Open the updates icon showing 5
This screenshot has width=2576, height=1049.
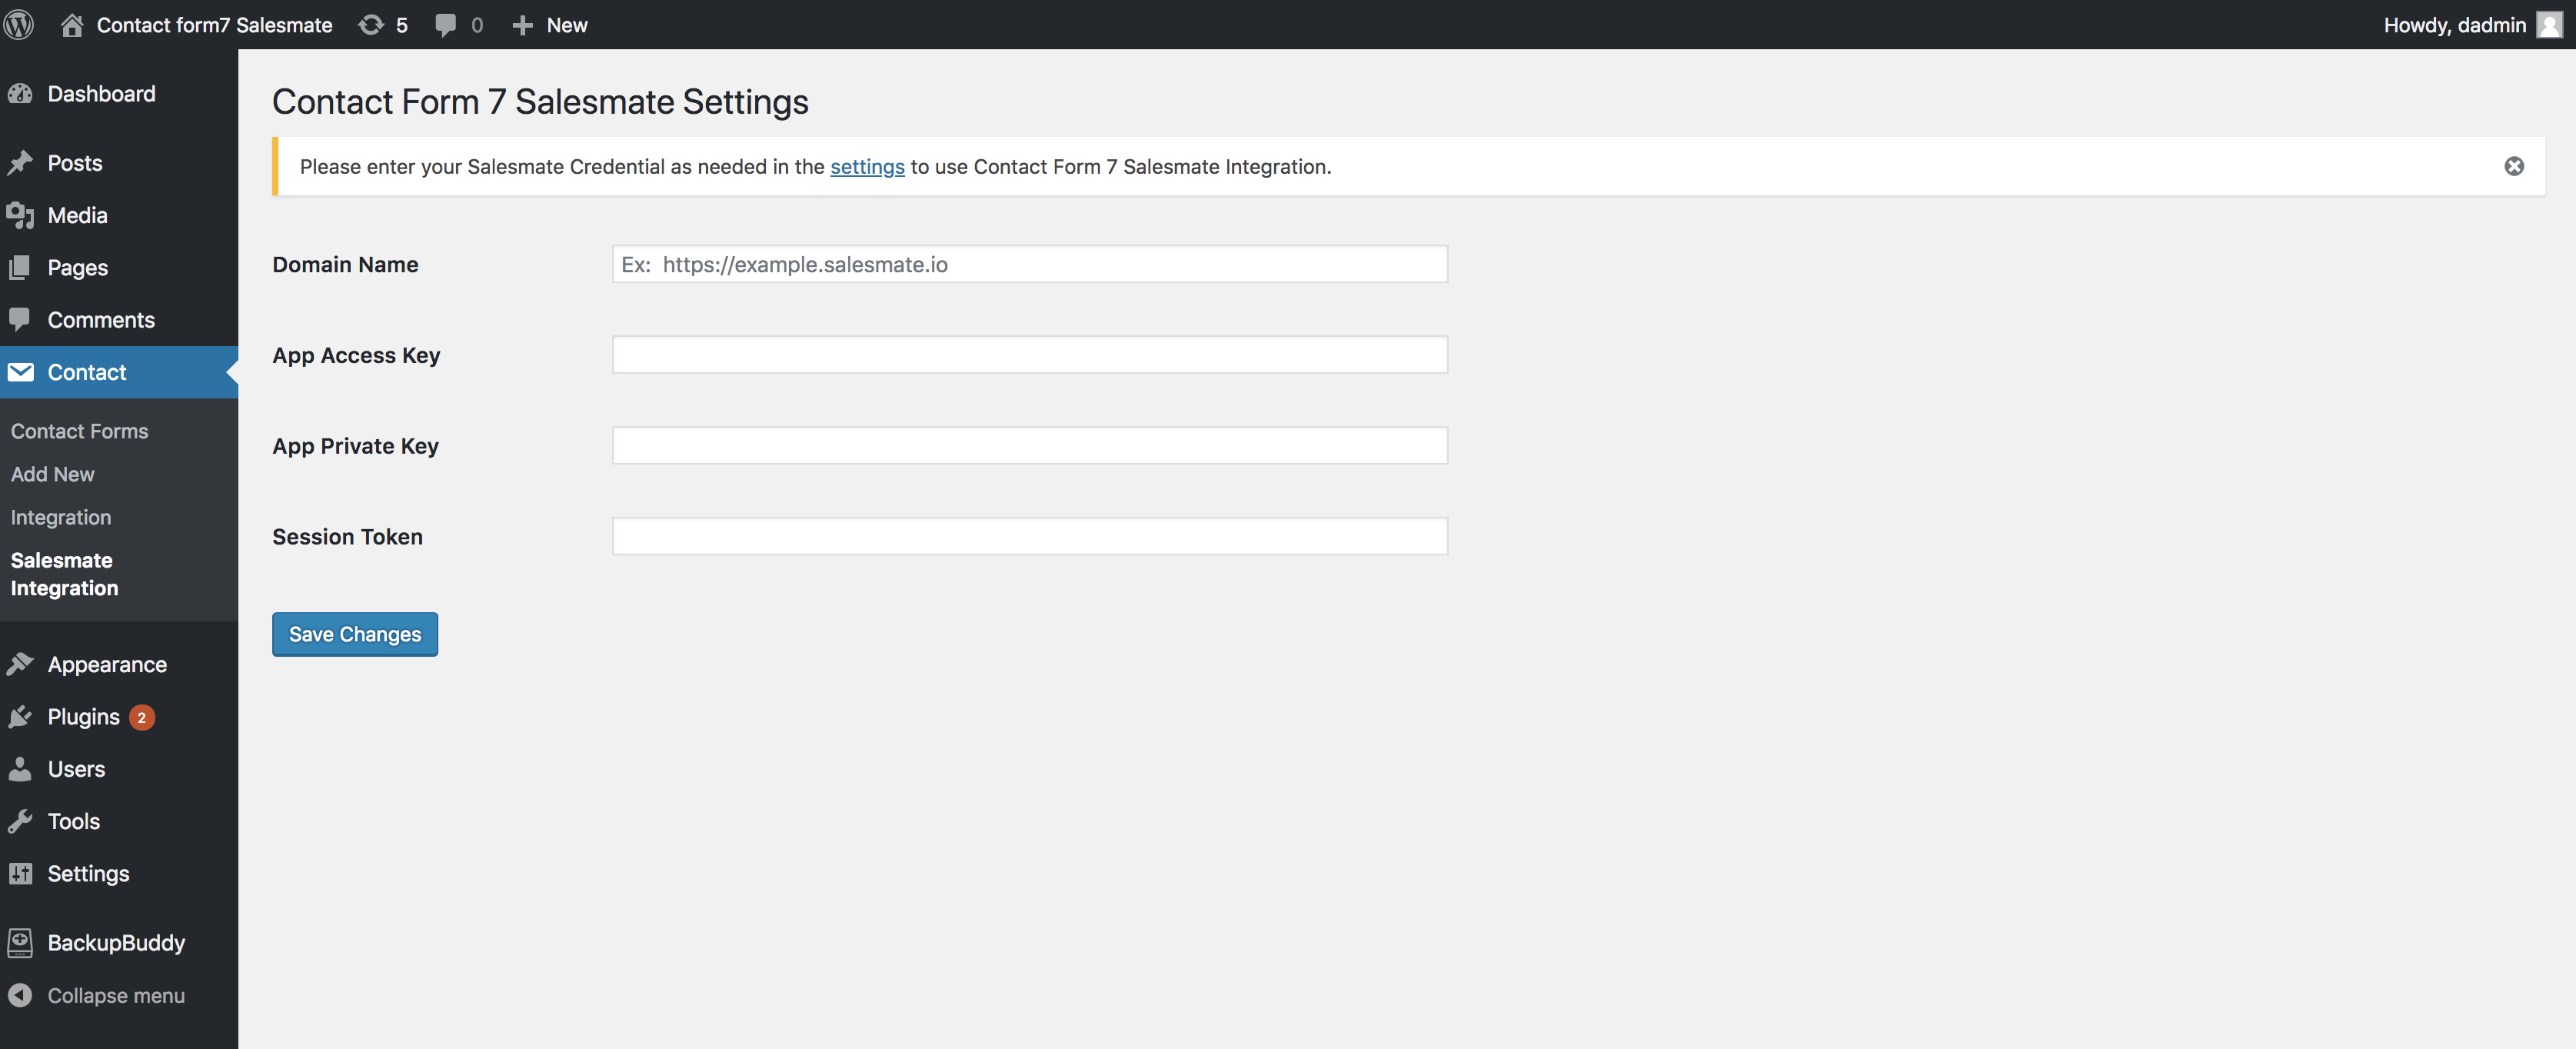pyautogui.click(x=371, y=25)
